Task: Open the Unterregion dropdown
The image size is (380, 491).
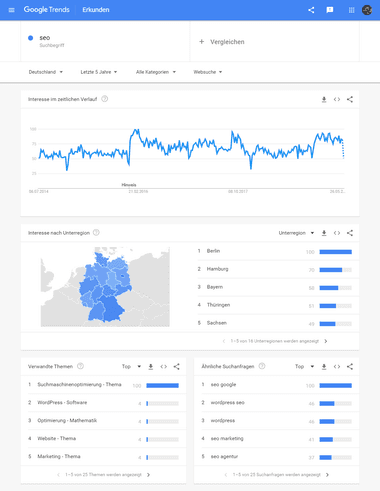Action: [296, 233]
